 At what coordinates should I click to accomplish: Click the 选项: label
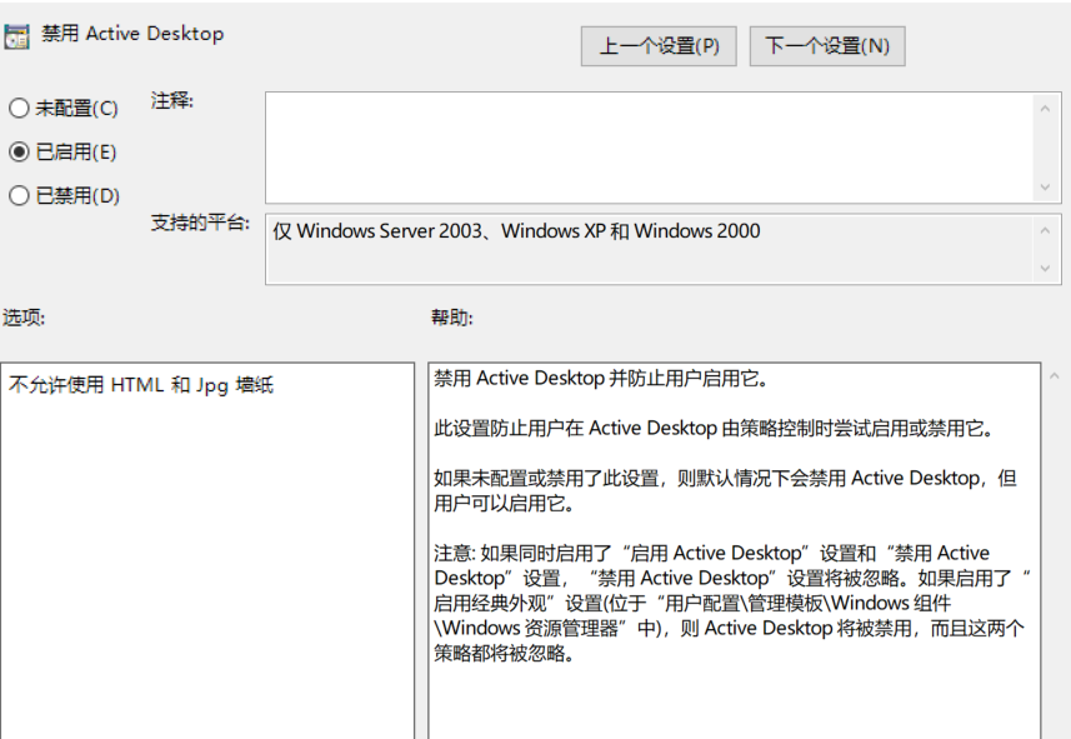(x=24, y=318)
